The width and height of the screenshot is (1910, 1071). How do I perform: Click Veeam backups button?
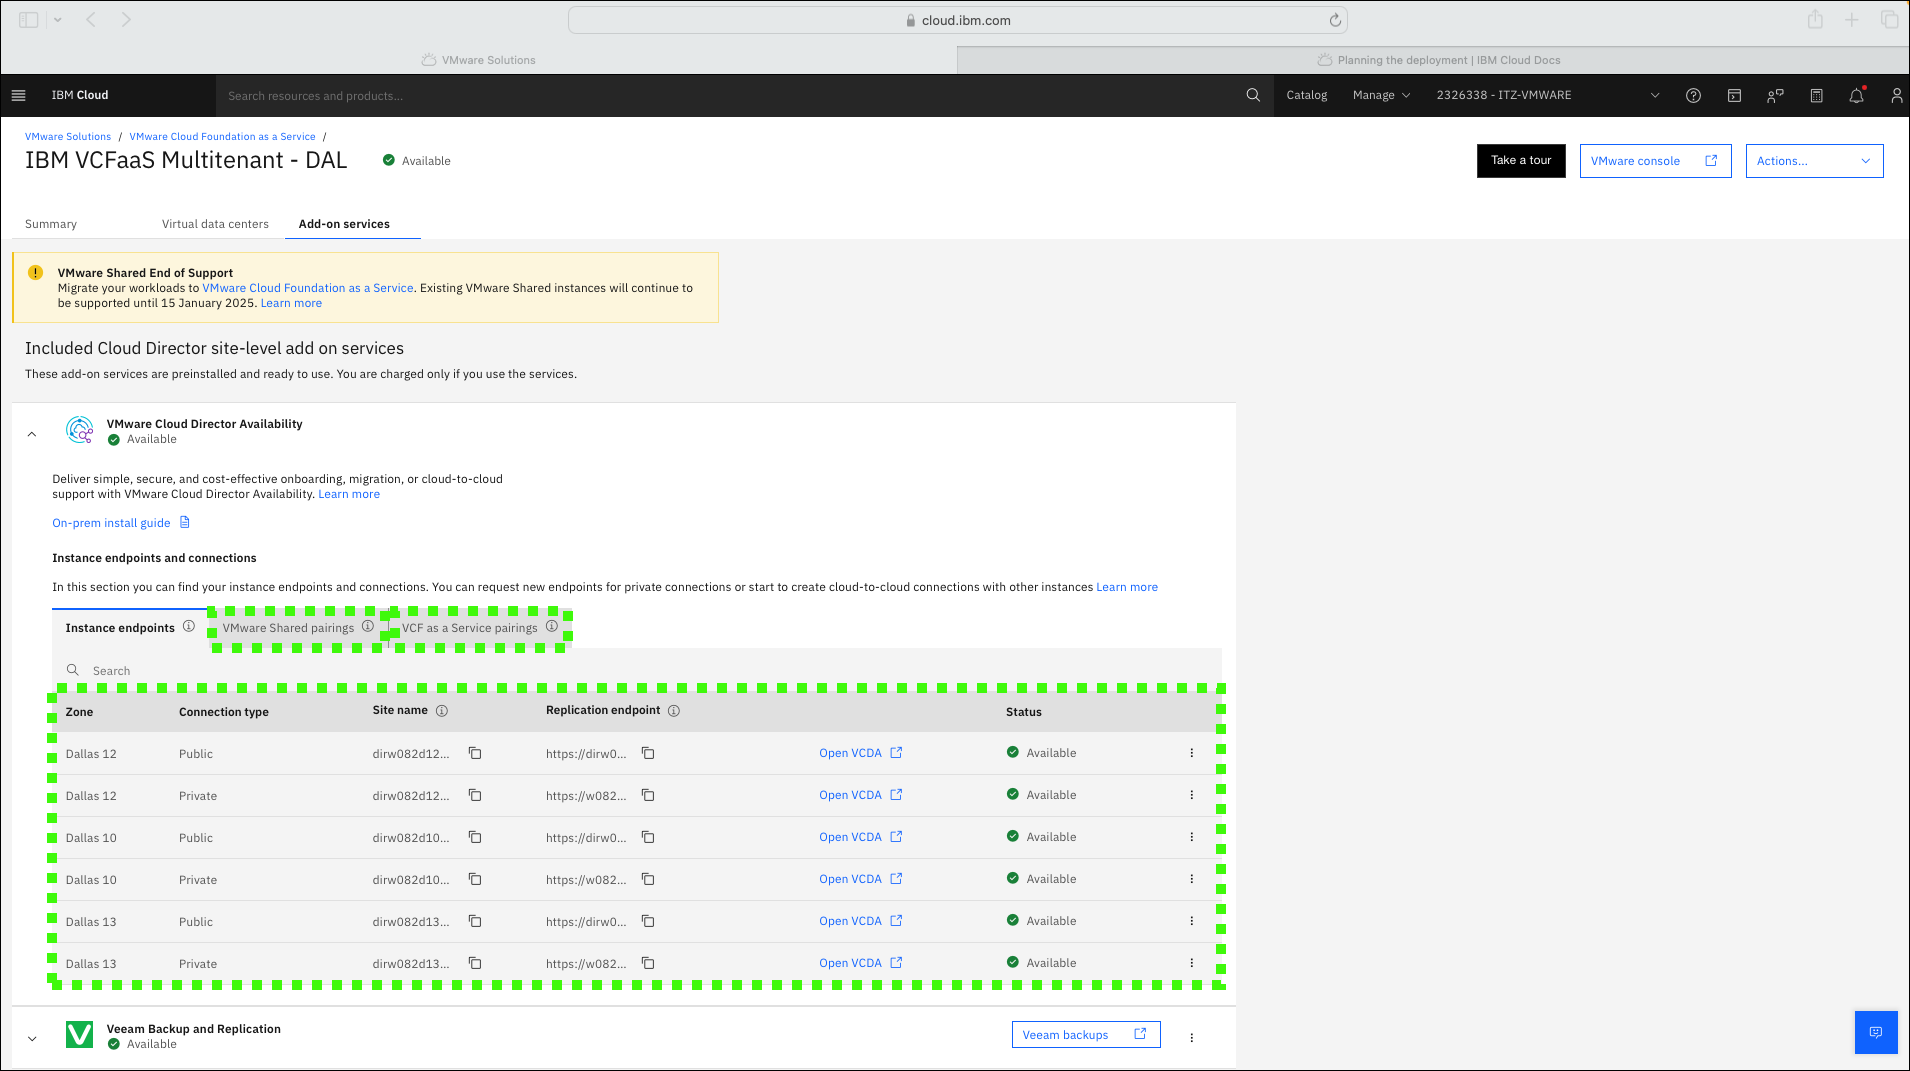pyautogui.click(x=1086, y=1035)
